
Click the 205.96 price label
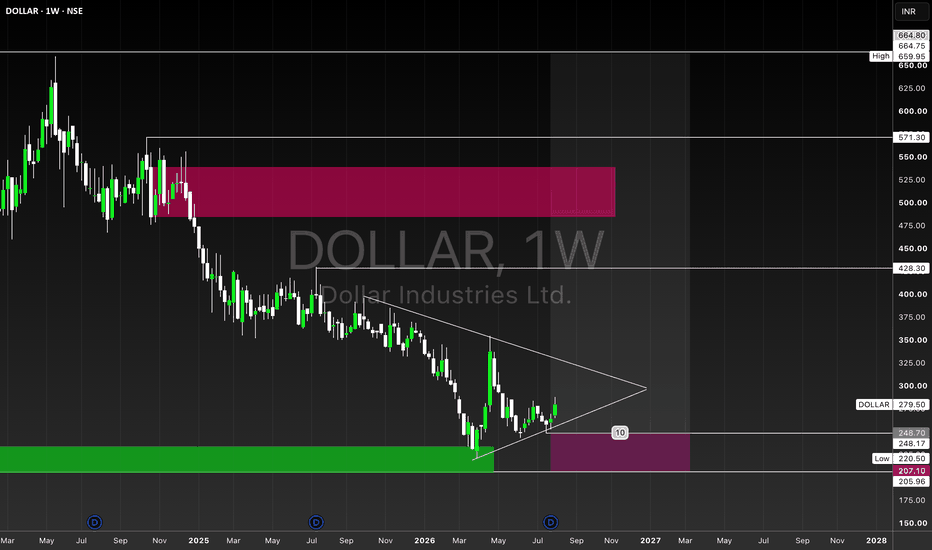(911, 481)
